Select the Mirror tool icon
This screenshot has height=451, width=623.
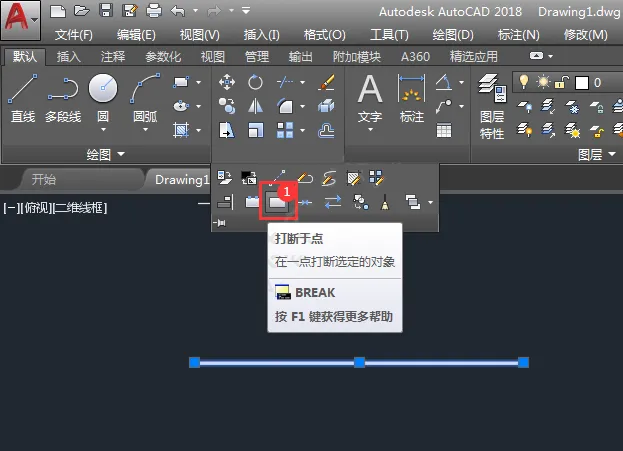point(255,106)
